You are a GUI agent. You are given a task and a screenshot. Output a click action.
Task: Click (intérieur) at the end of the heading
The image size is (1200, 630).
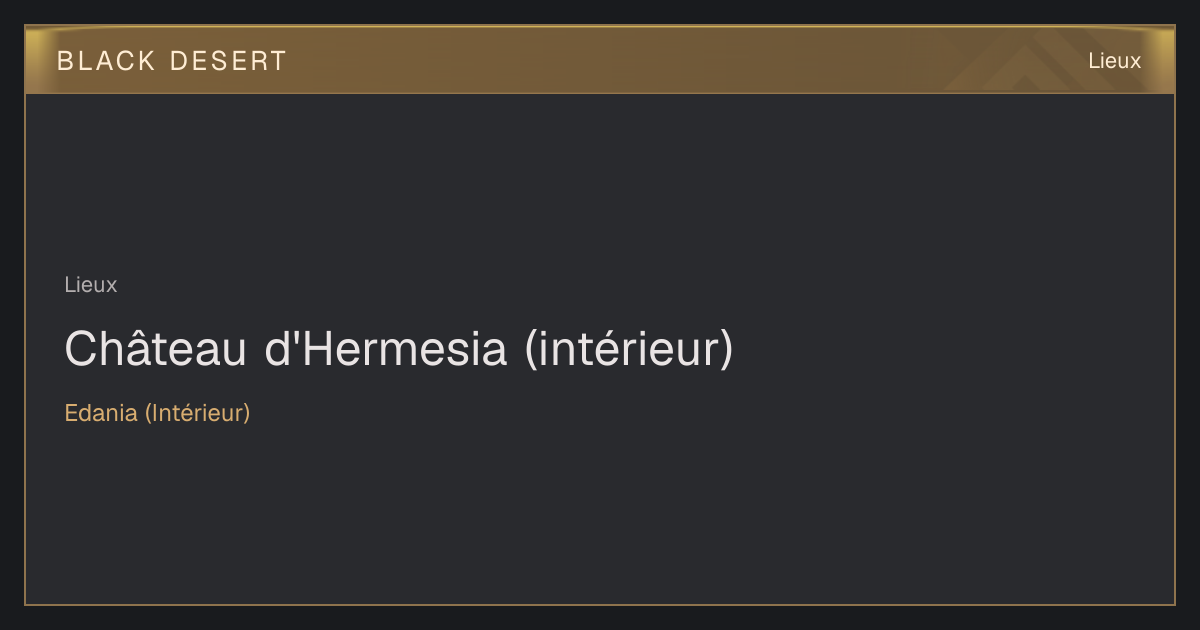point(629,348)
